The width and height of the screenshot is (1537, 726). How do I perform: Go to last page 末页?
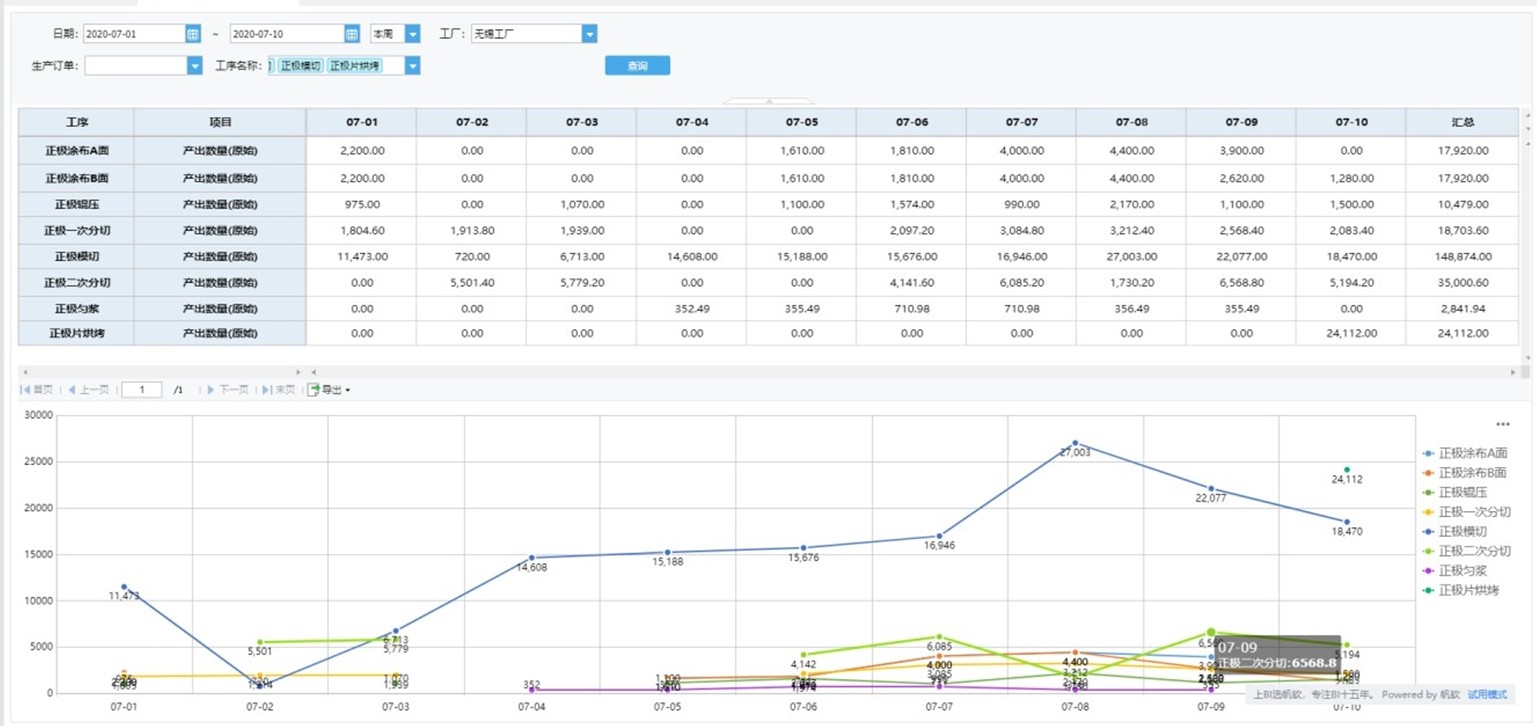tap(279, 390)
